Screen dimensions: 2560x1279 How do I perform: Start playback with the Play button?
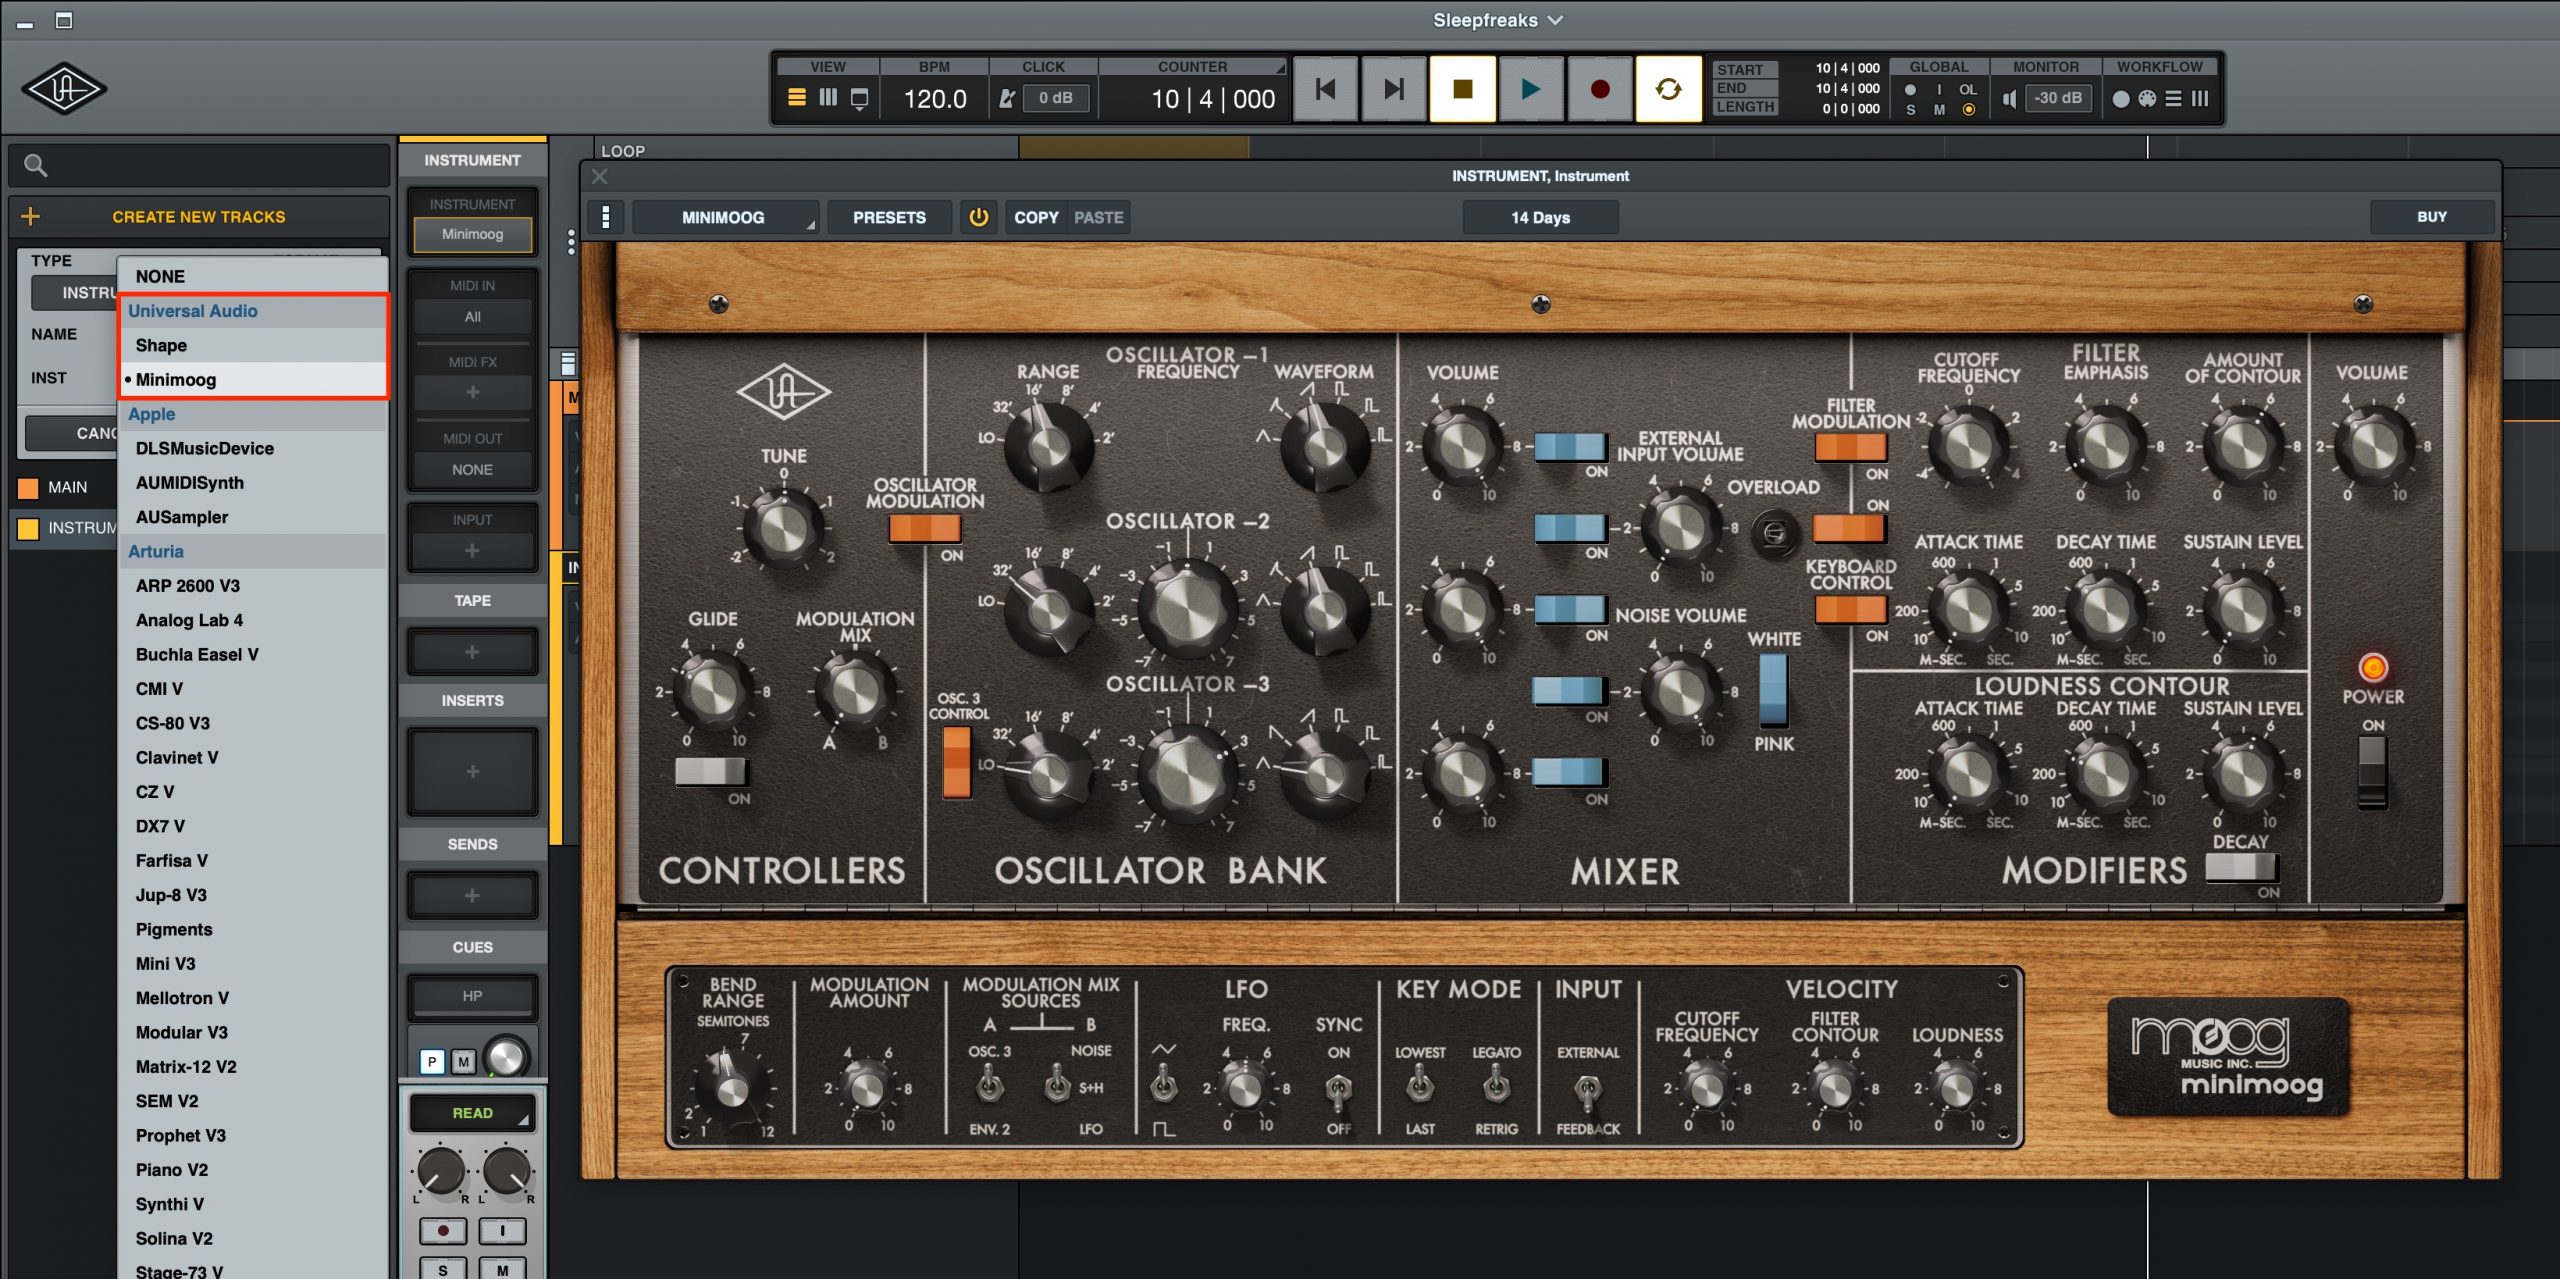point(1530,90)
